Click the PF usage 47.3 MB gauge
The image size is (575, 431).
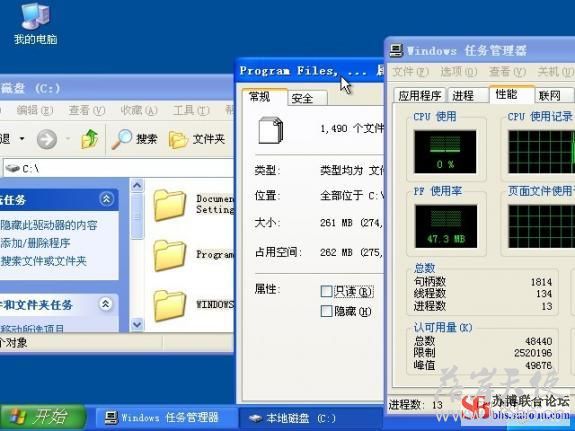[x=446, y=226]
